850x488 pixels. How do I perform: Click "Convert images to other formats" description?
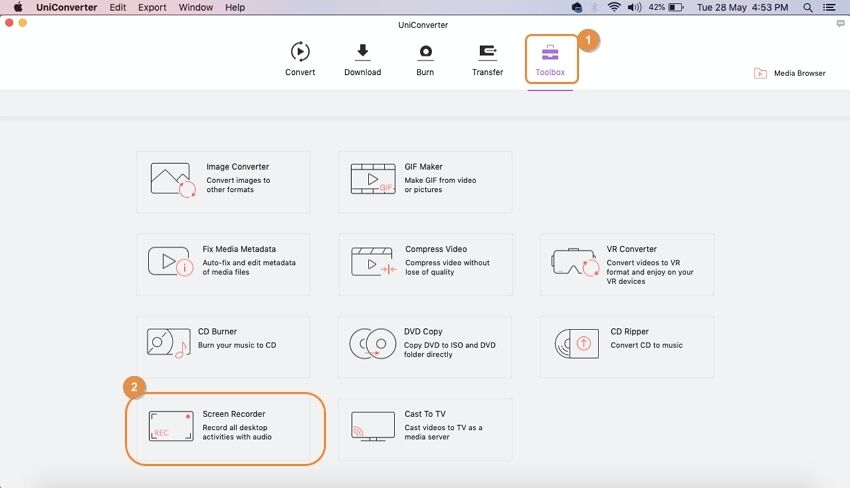coord(238,185)
